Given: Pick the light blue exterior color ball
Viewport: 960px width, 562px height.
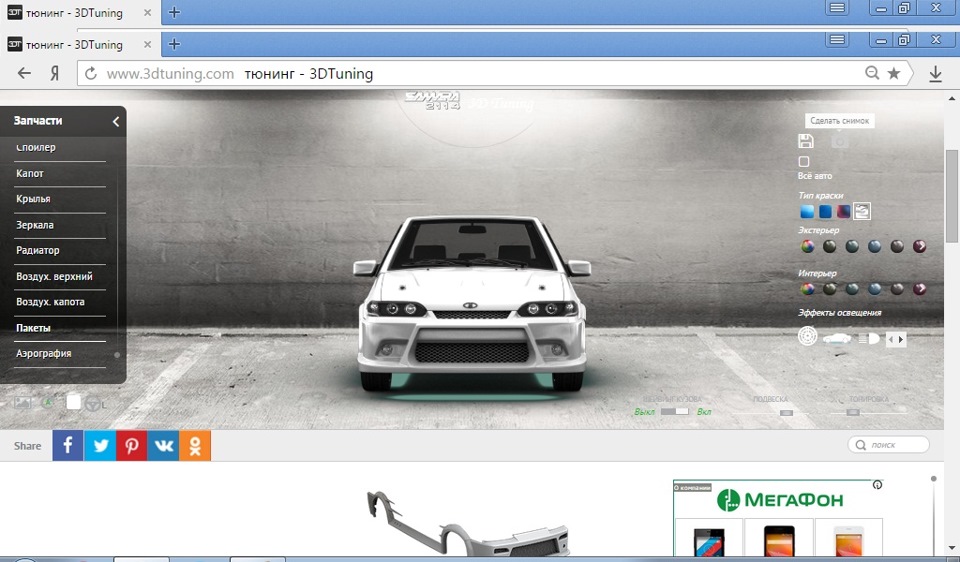Looking at the screenshot, I should (x=874, y=246).
